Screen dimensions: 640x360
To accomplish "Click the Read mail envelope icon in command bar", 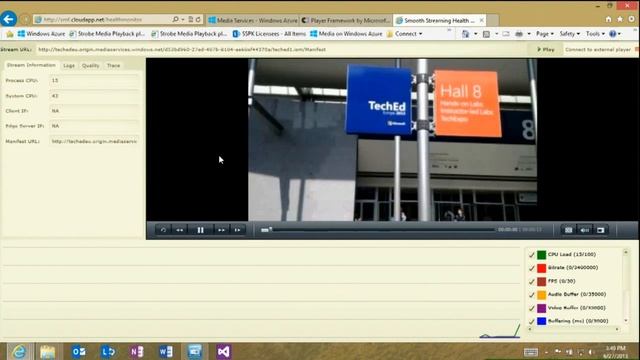I will [506, 34].
